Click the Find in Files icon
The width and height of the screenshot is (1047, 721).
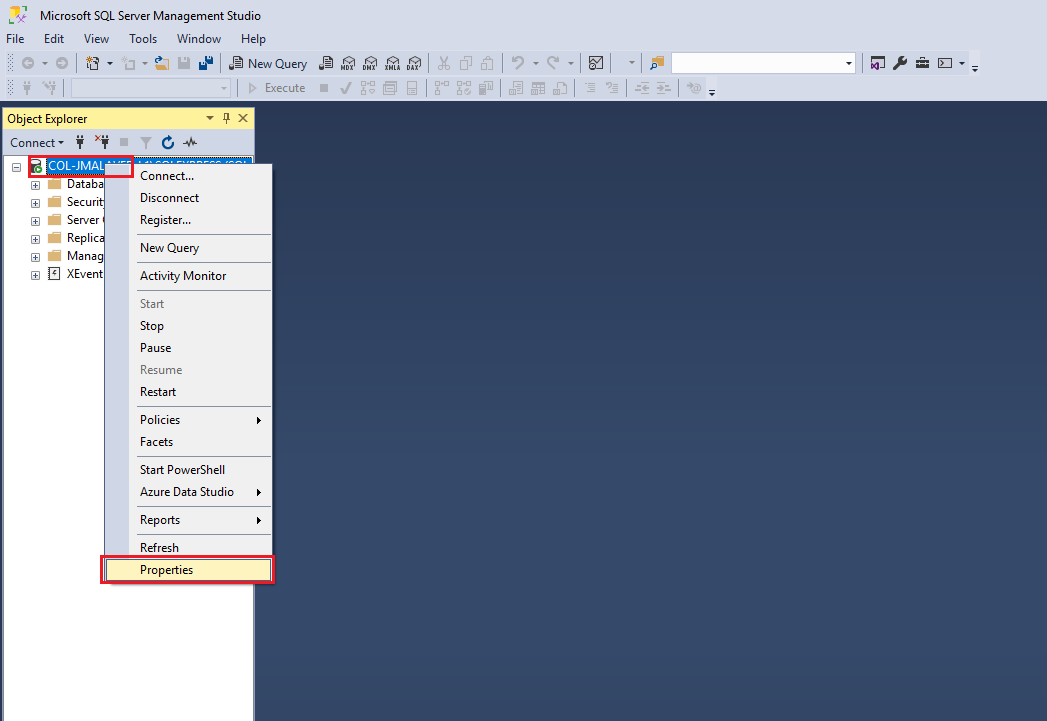point(657,63)
